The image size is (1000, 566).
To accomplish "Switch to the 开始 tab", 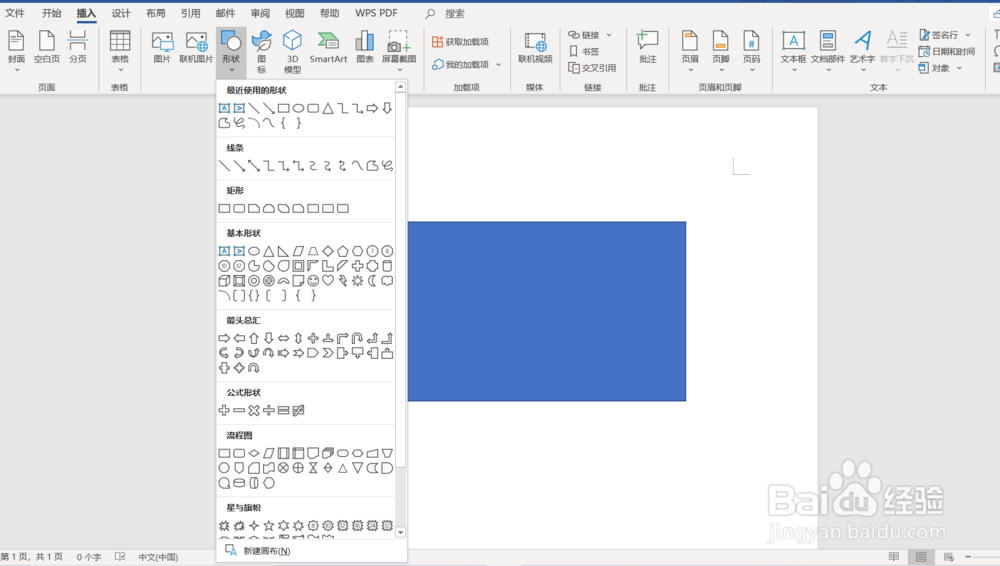I will click(51, 13).
